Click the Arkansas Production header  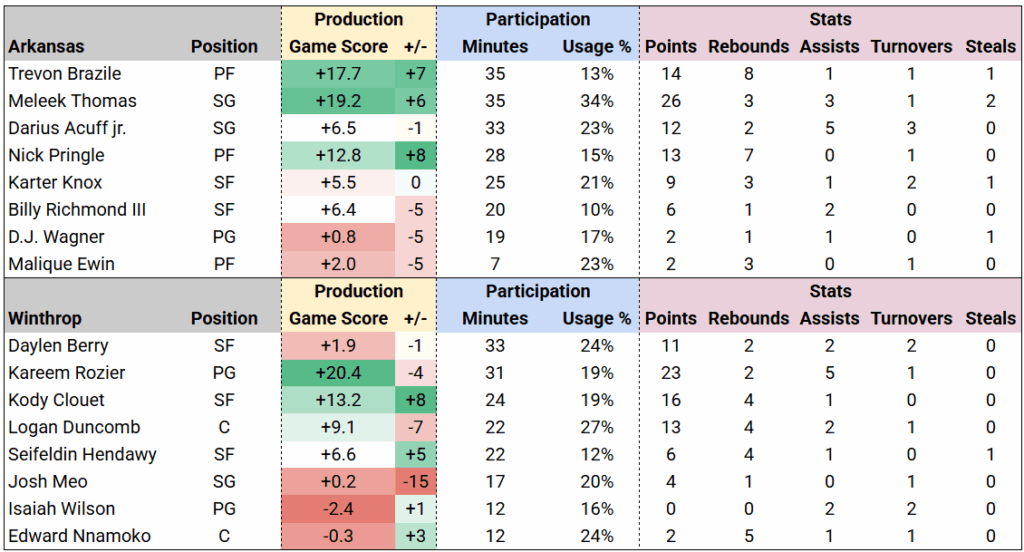pos(358,19)
